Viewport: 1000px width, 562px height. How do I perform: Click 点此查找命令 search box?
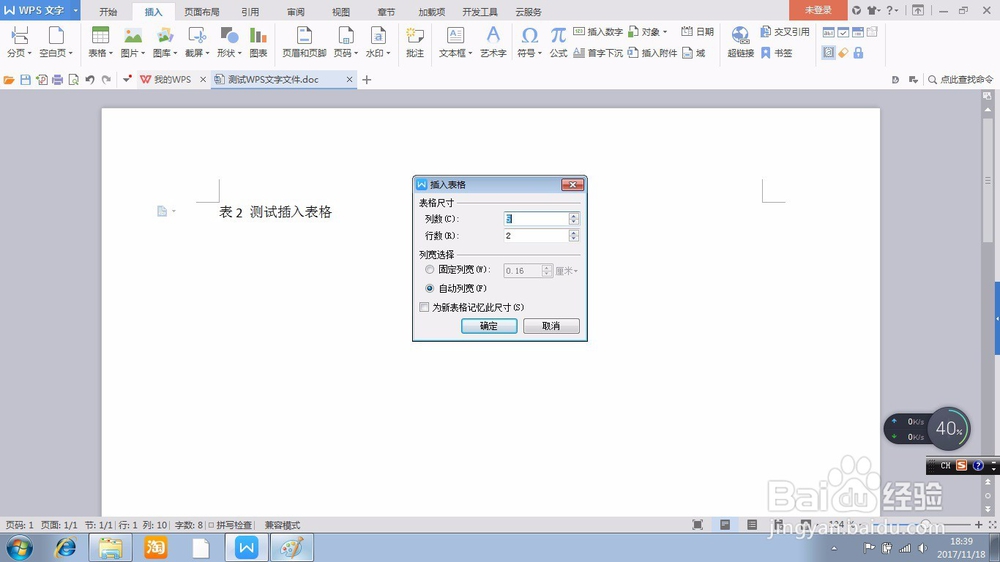[x=960, y=80]
